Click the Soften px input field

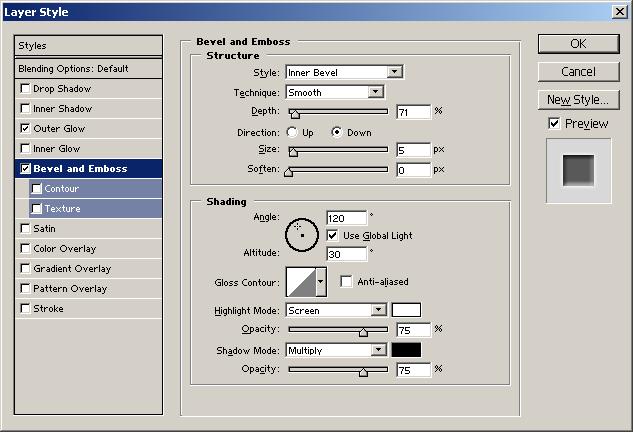click(x=413, y=170)
